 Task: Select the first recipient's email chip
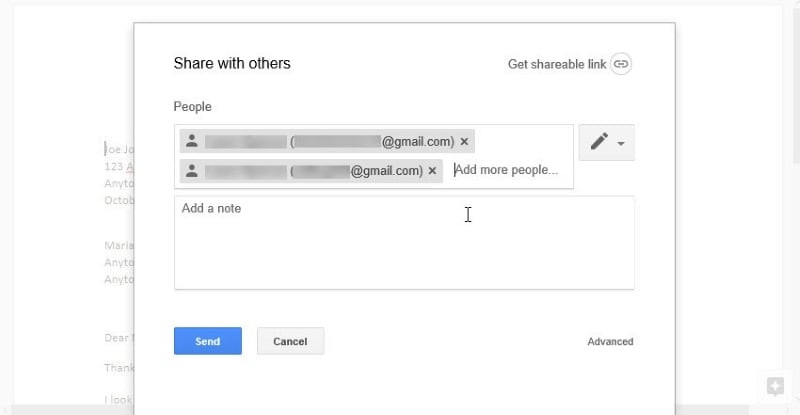point(330,141)
